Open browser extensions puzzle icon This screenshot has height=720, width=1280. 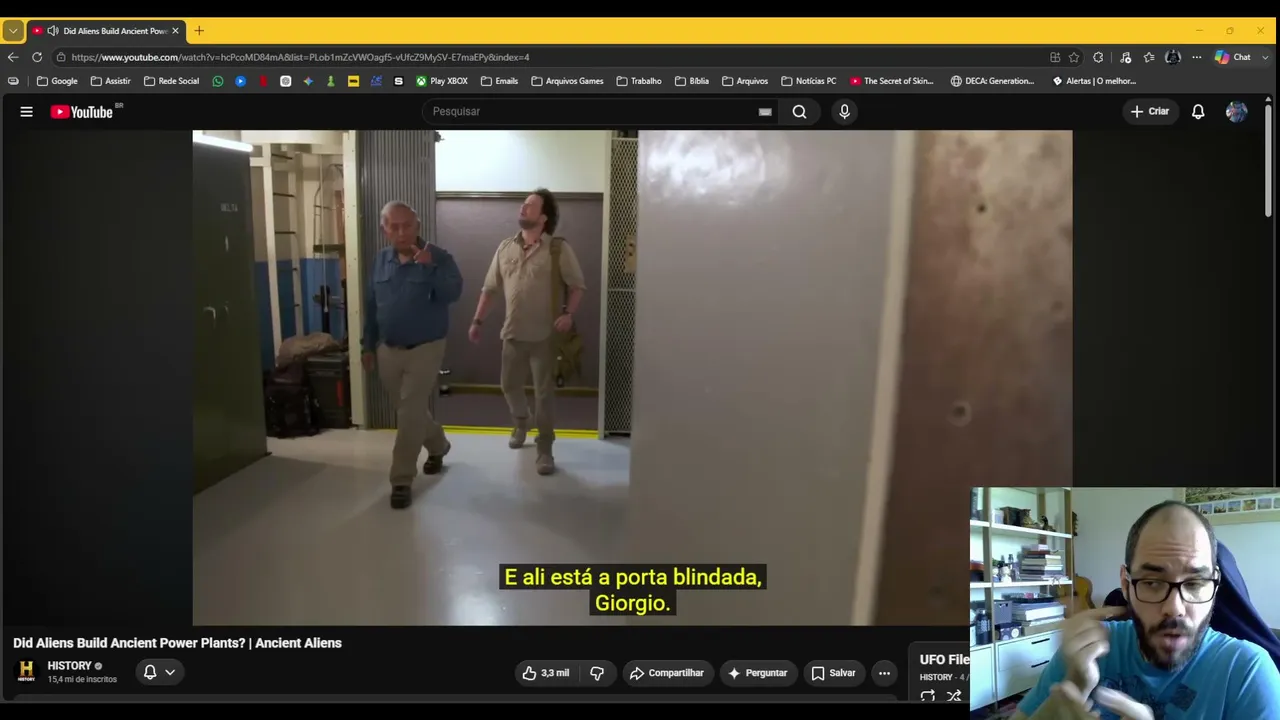click(1098, 57)
